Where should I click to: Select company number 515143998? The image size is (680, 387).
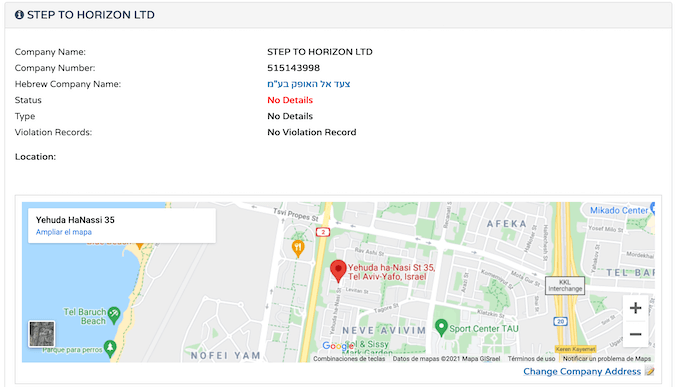coord(294,68)
